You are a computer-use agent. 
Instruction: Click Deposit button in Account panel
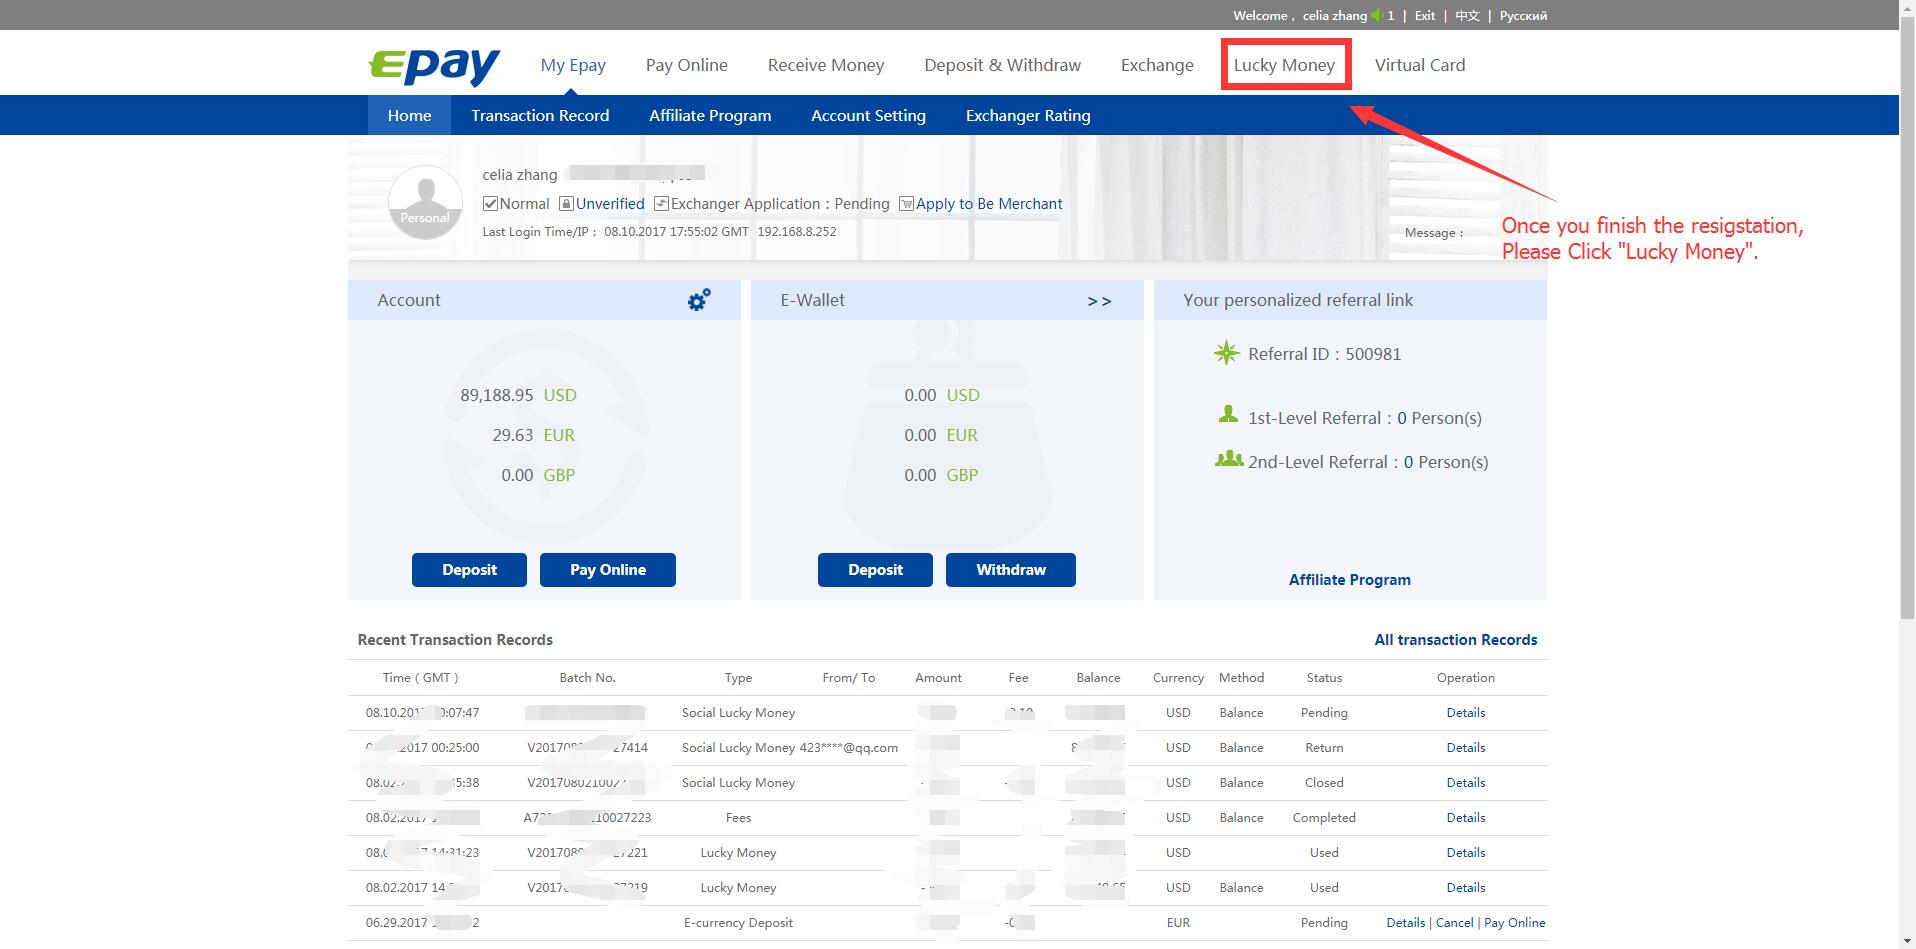[x=469, y=570]
